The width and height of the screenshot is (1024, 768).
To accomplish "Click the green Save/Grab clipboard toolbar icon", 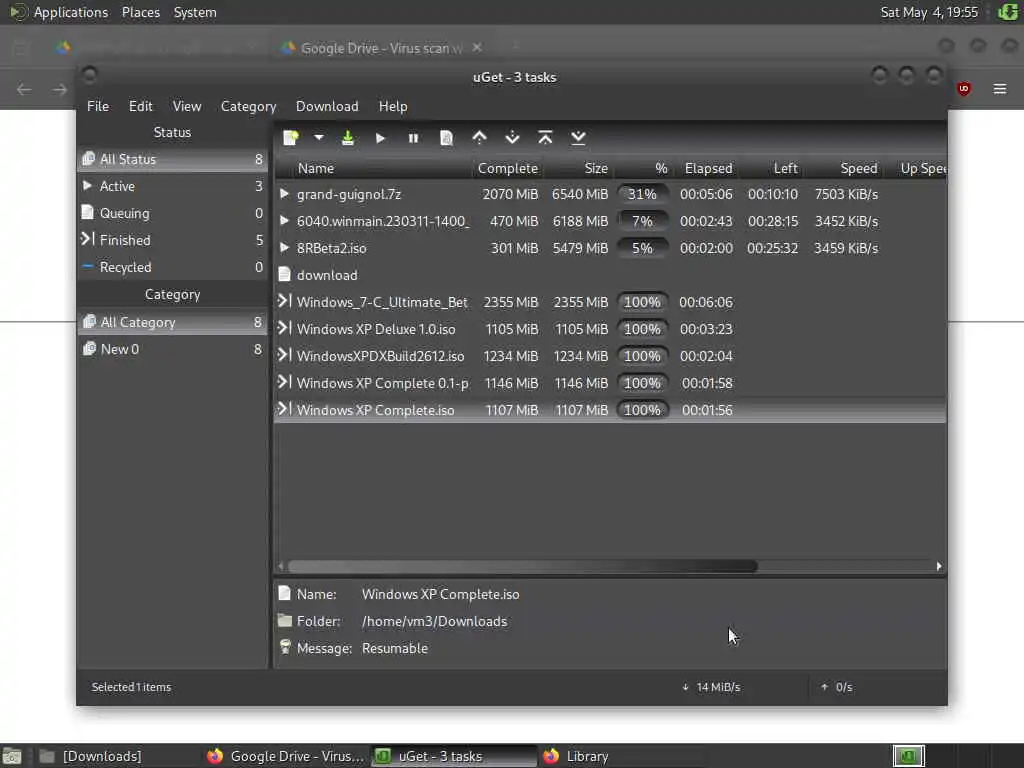I will click(x=347, y=138).
